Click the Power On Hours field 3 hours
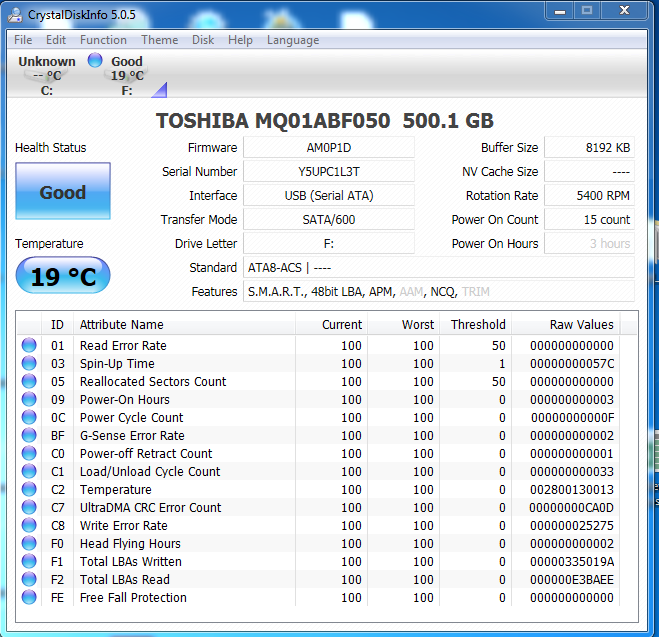The width and height of the screenshot is (659, 637). coord(589,243)
